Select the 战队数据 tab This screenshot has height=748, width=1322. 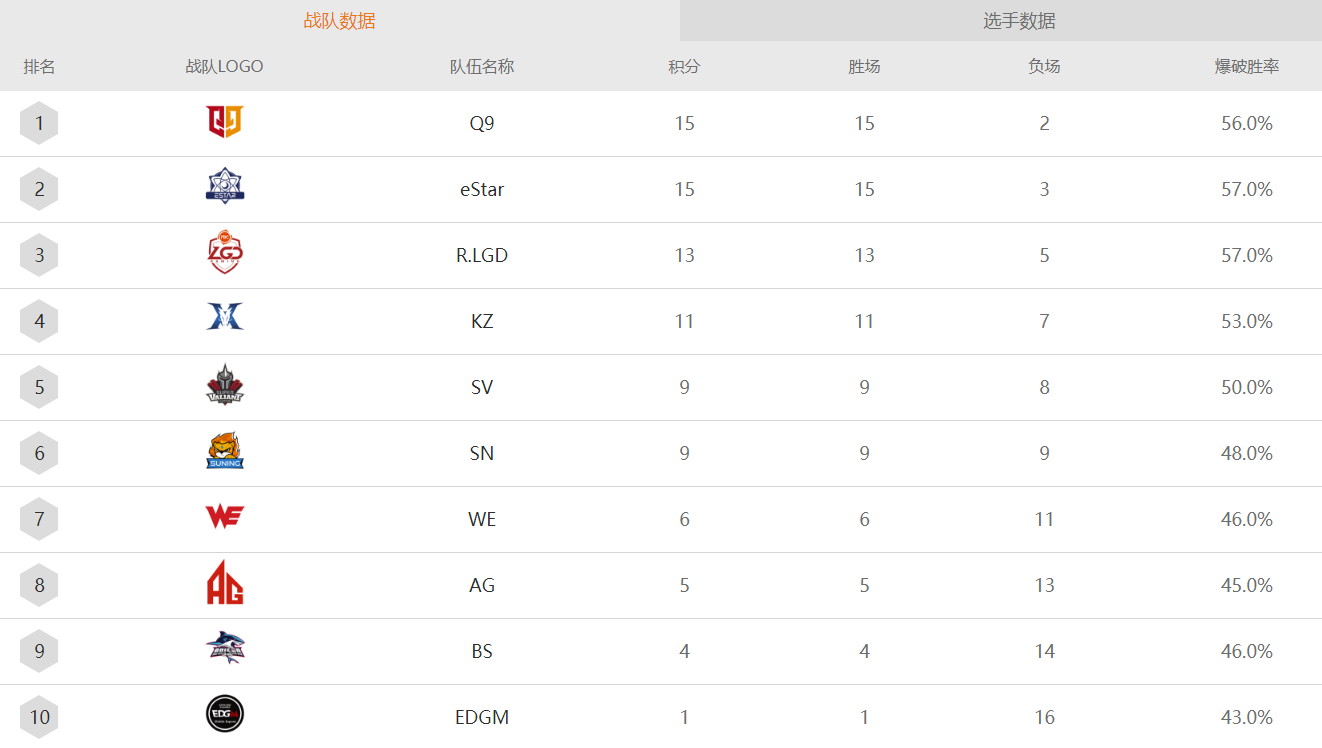pyautogui.click(x=340, y=21)
